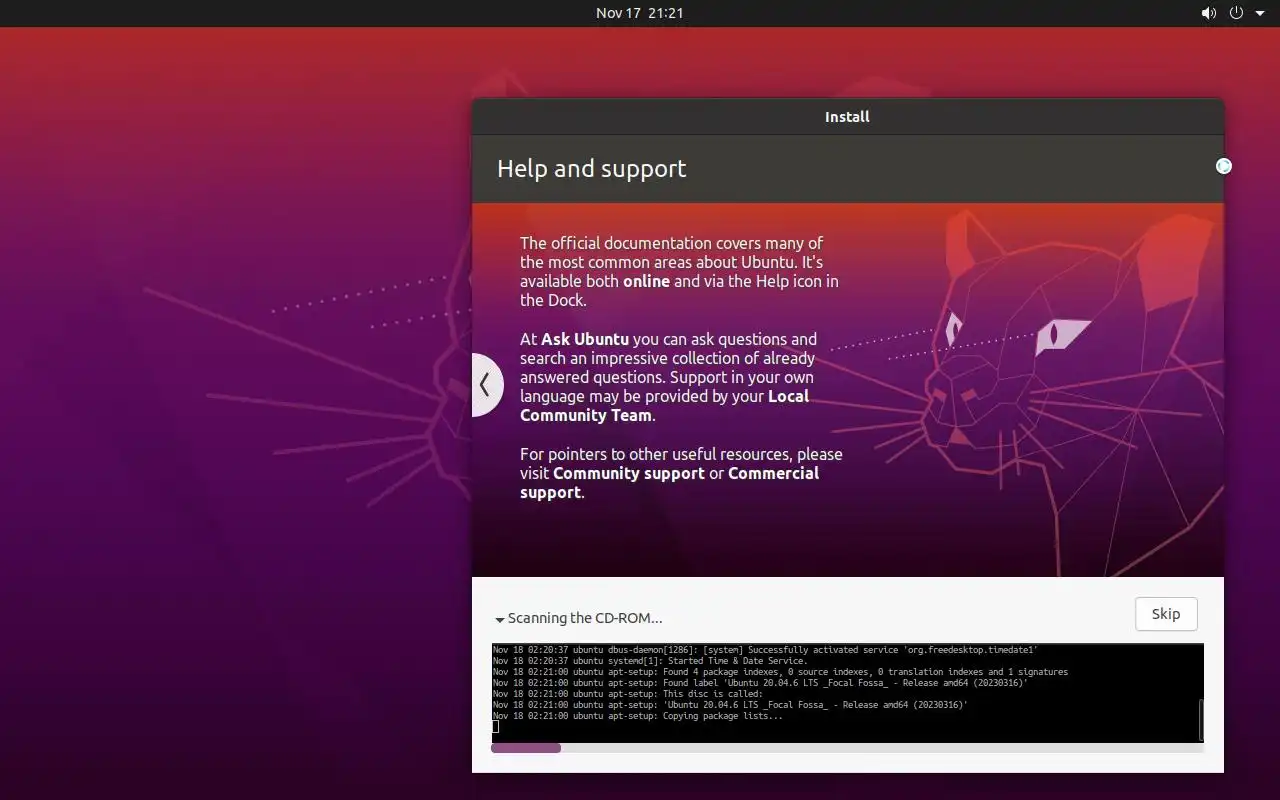
Task: Click the 'Help and support' heading
Action: tap(592, 168)
